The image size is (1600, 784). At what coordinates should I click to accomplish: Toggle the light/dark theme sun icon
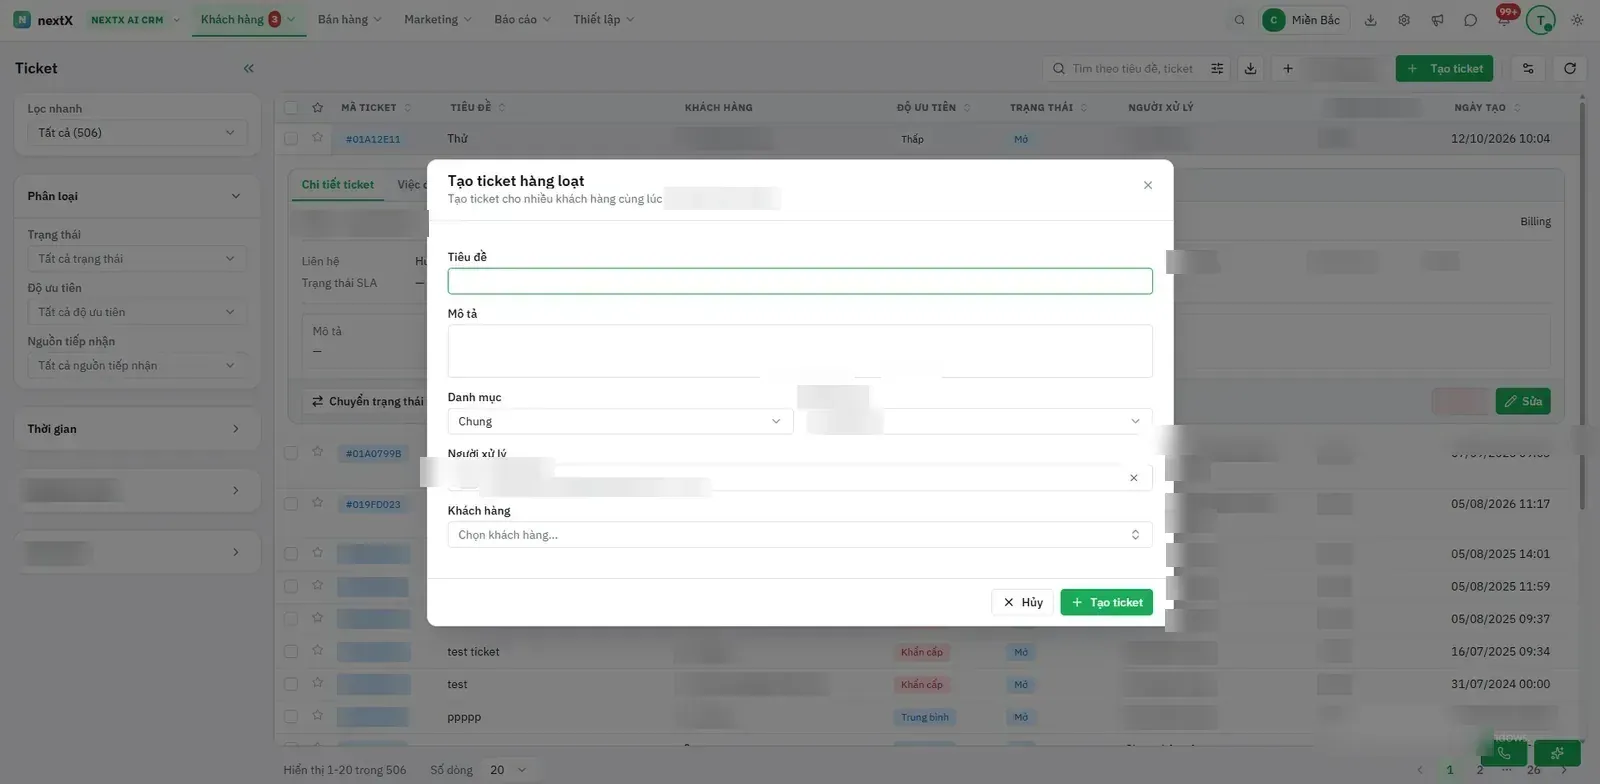coord(1577,20)
